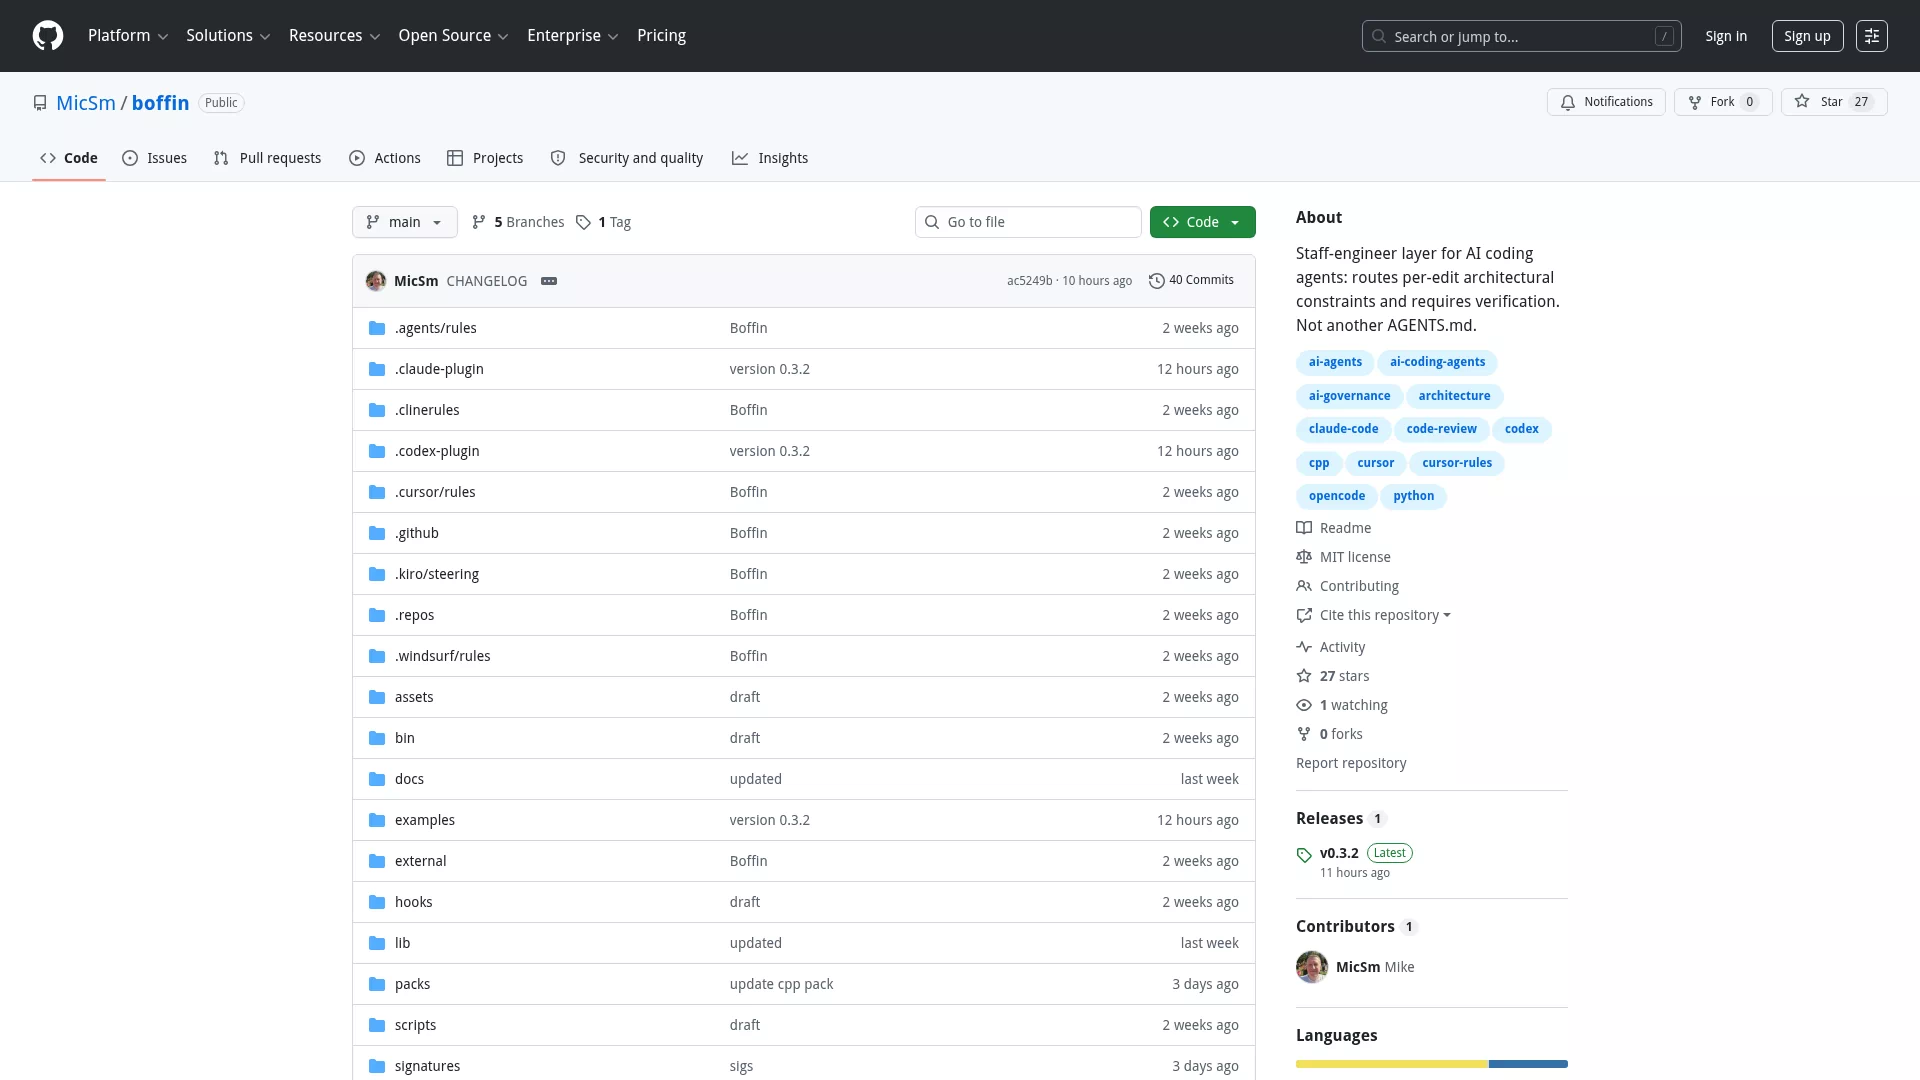Expand the Solutions menu
Image resolution: width=1920 pixels, height=1080 pixels.
(228, 36)
